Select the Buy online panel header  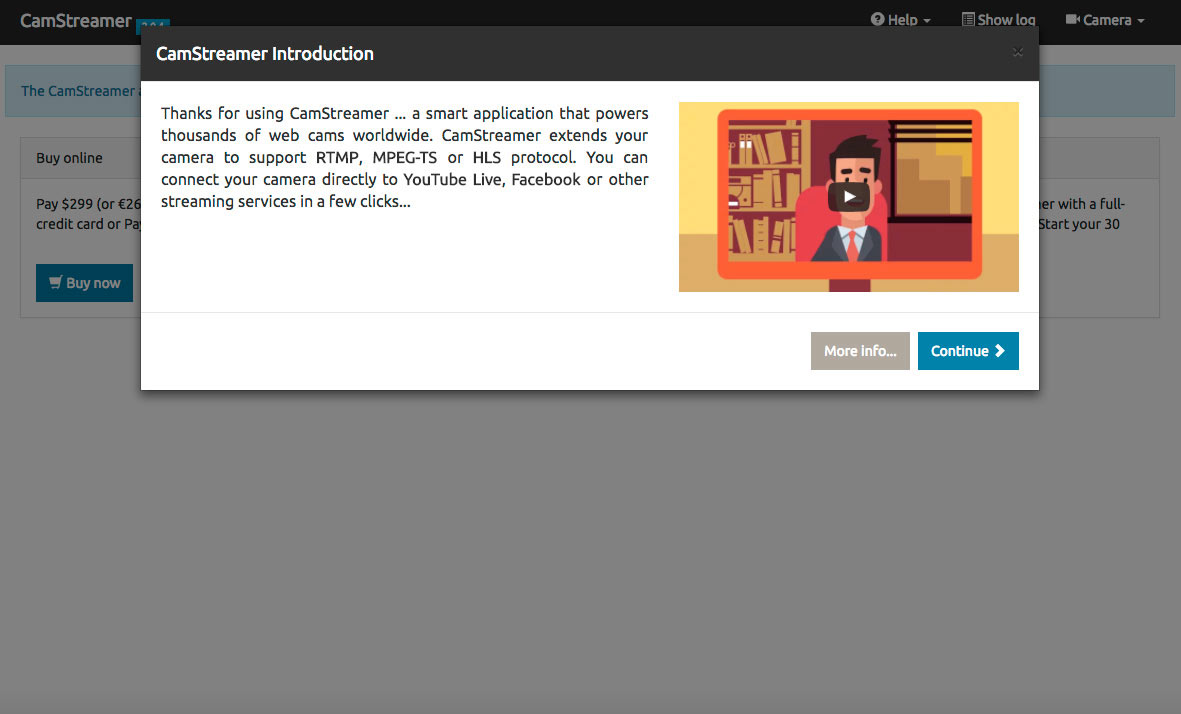[x=70, y=158]
